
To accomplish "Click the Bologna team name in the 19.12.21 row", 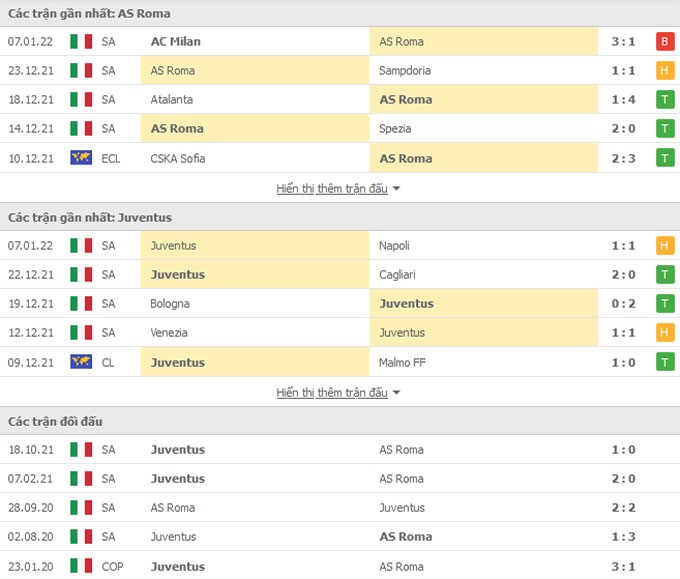I will [x=170, y=304].
